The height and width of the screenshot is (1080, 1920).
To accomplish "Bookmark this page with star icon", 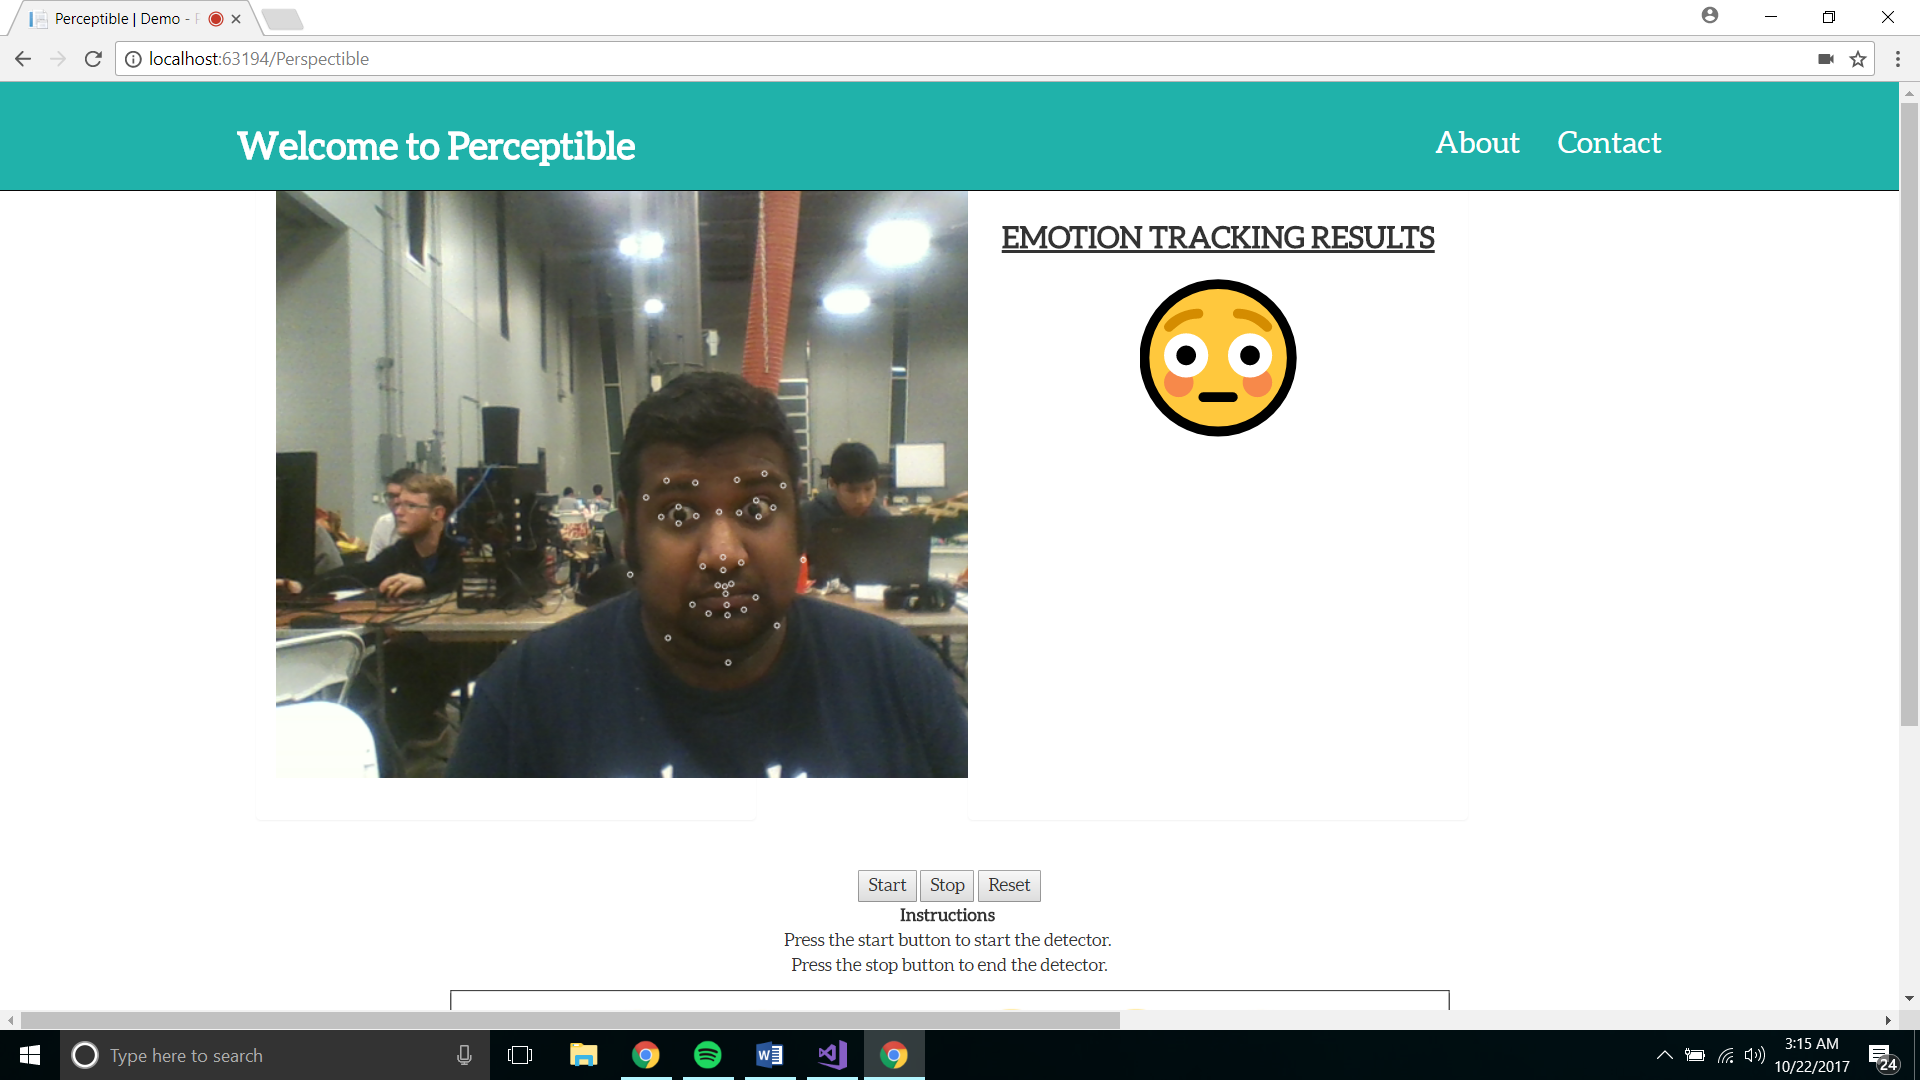I will pos(1858,59).
